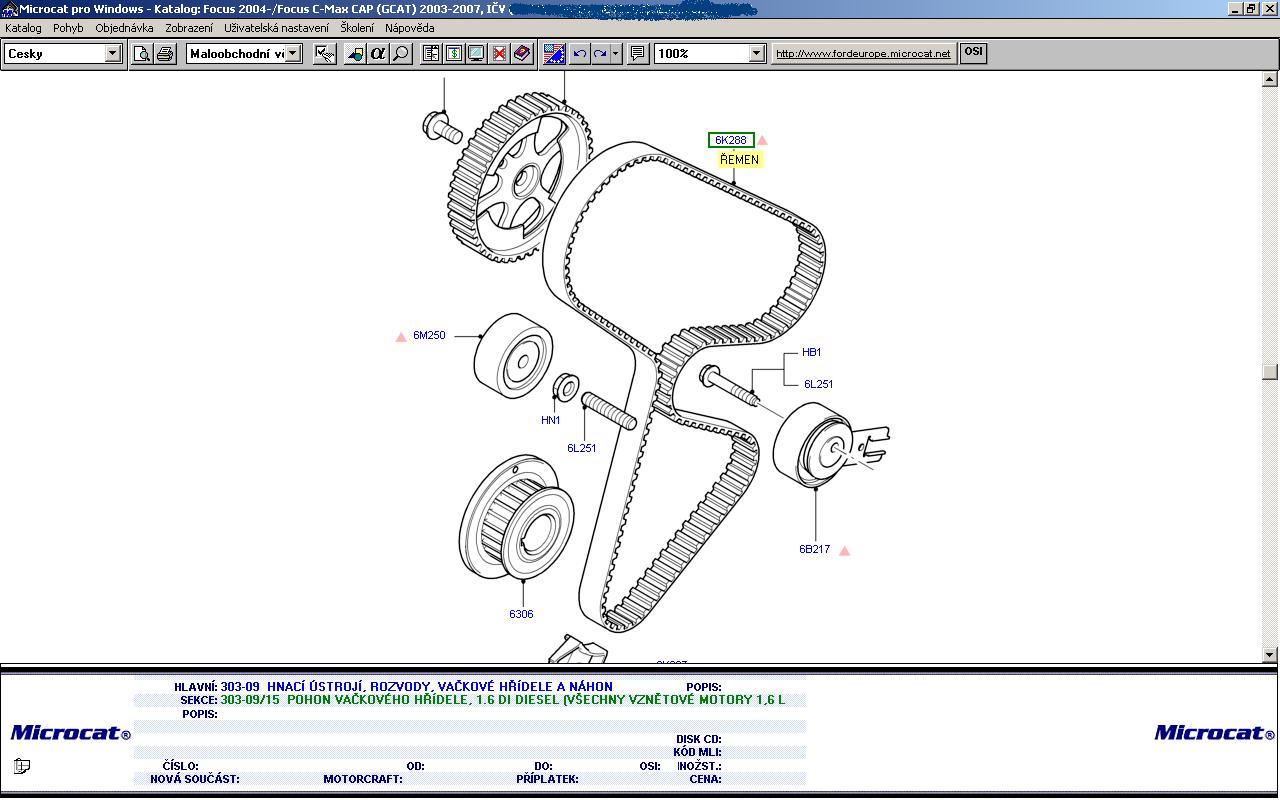The height and width of the screenshot is (800, 1280).
Task: Click the dollar sign price icon
Action: click(454, 54)
